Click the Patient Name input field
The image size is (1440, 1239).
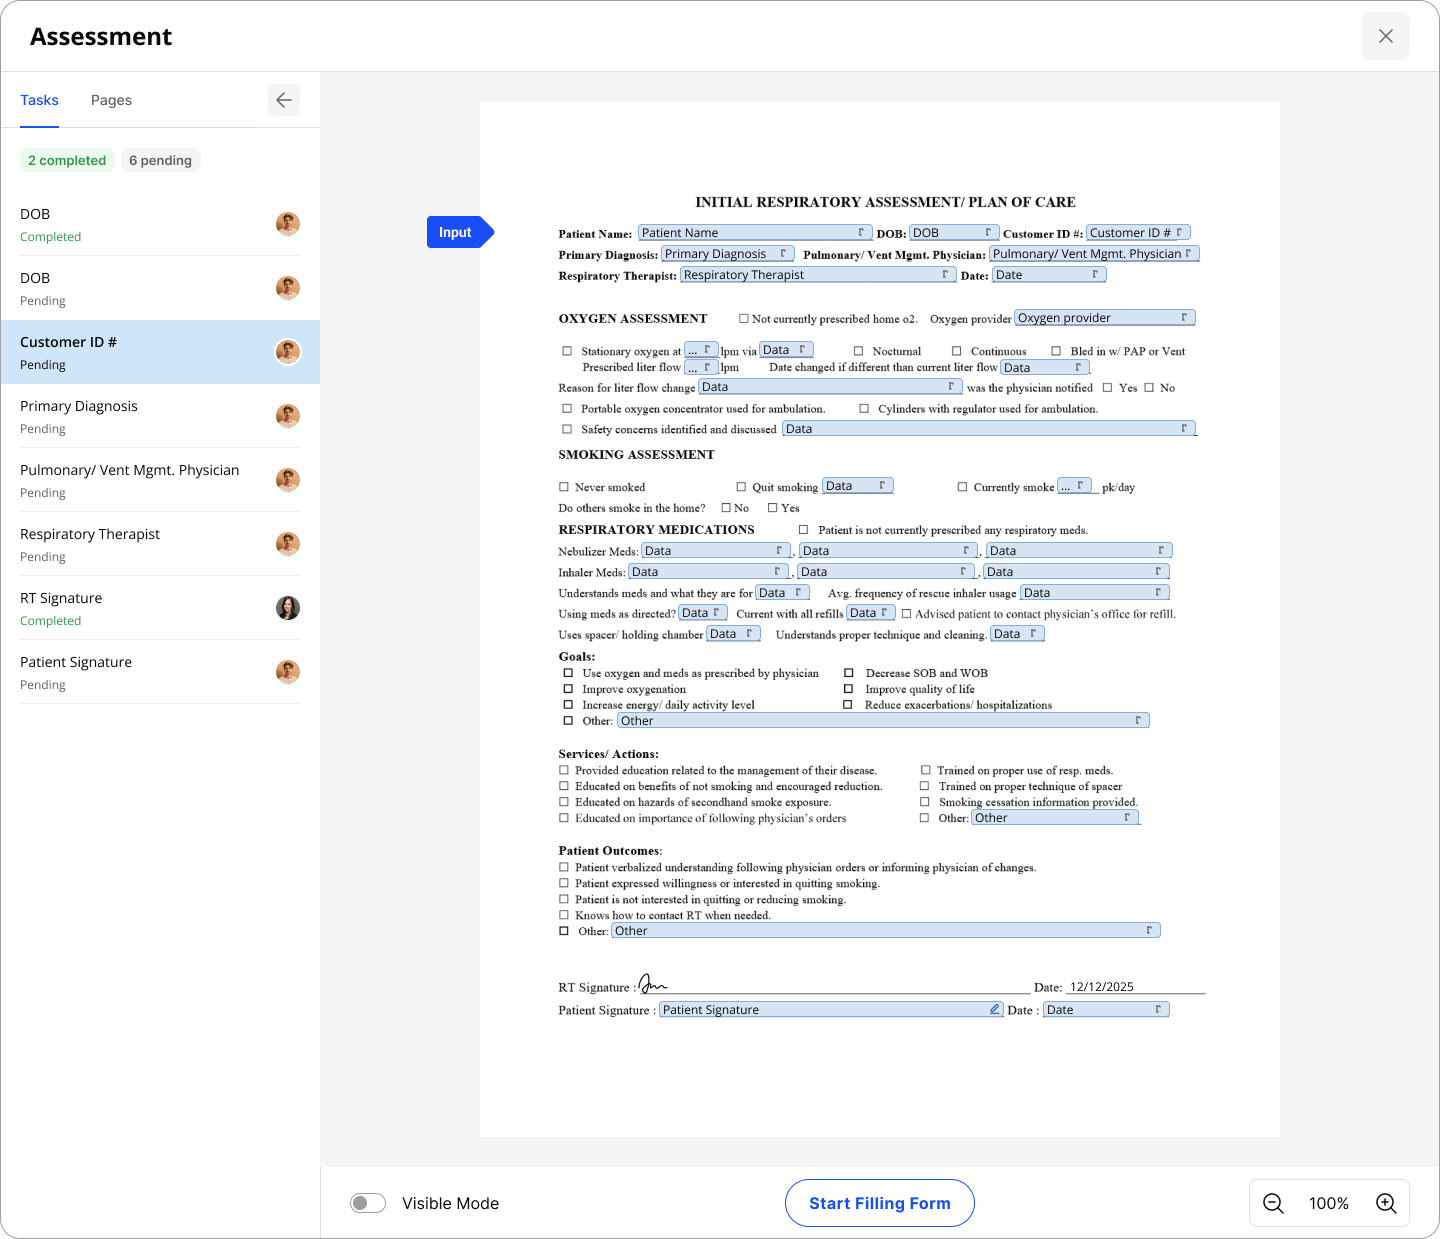(754, 233)
